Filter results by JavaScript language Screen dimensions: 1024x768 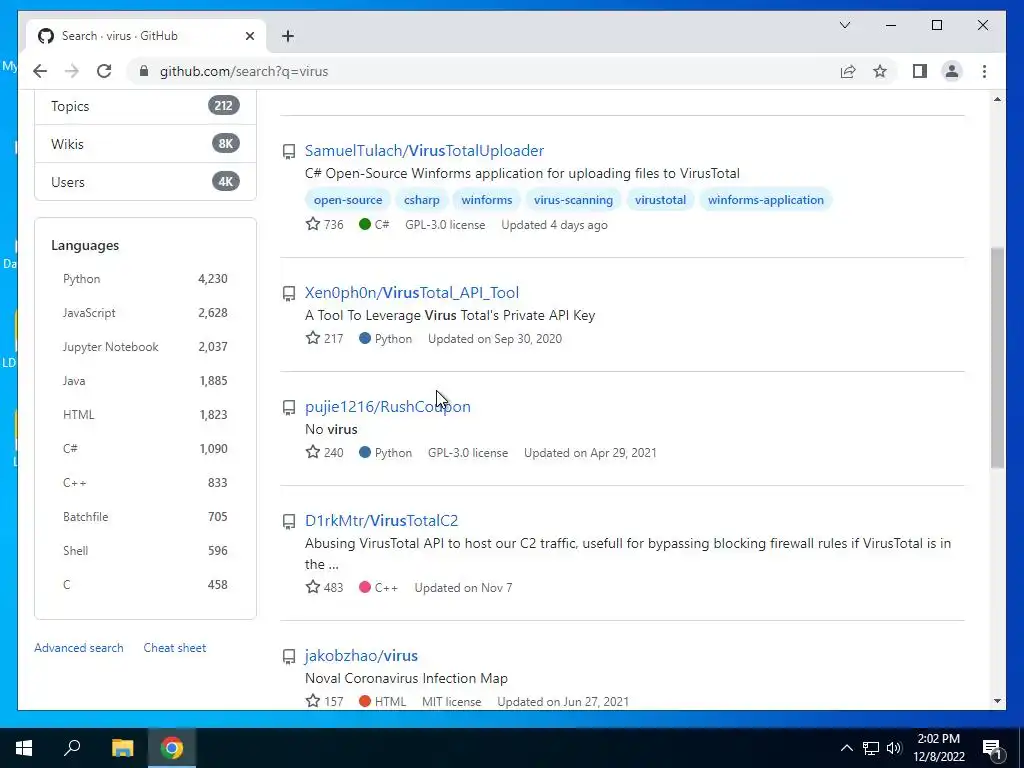click(145, 313)
